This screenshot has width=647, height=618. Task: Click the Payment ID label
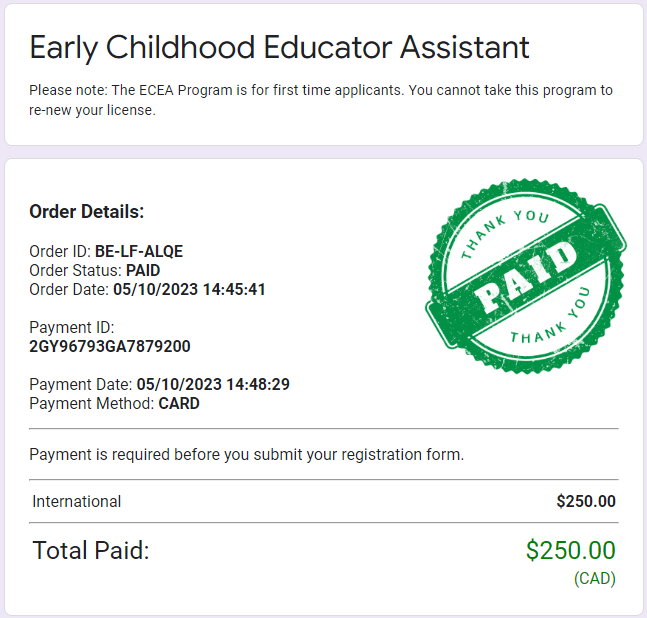point(72,327)
